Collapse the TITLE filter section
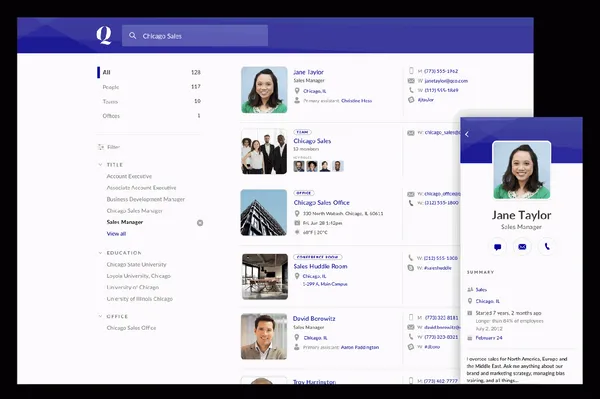The image size is (600, 399). pos(100,164)
